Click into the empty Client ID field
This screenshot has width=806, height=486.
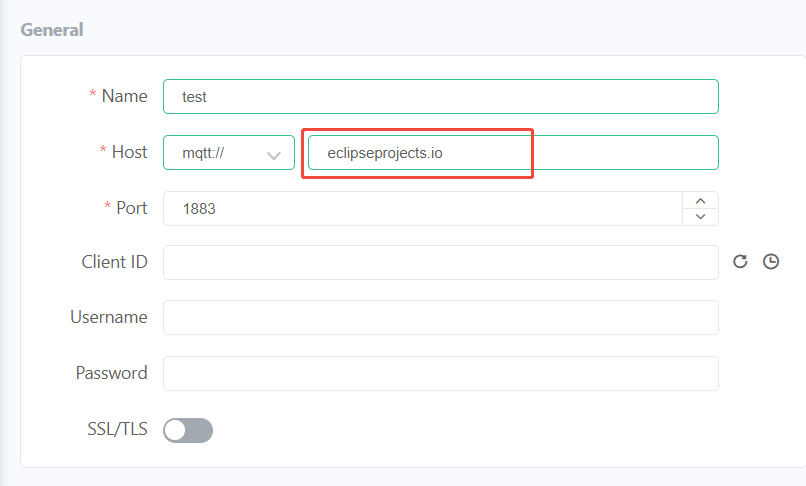coord(440,262)
